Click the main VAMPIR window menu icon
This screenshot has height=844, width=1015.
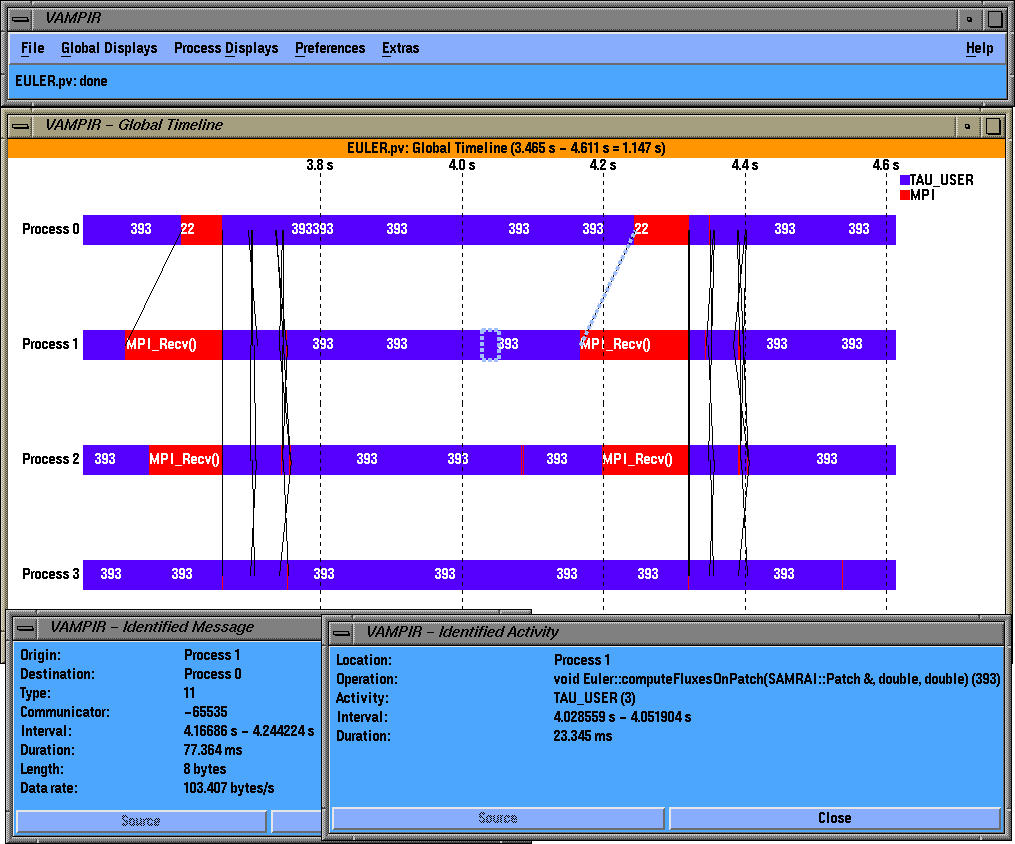click(19, 18)
